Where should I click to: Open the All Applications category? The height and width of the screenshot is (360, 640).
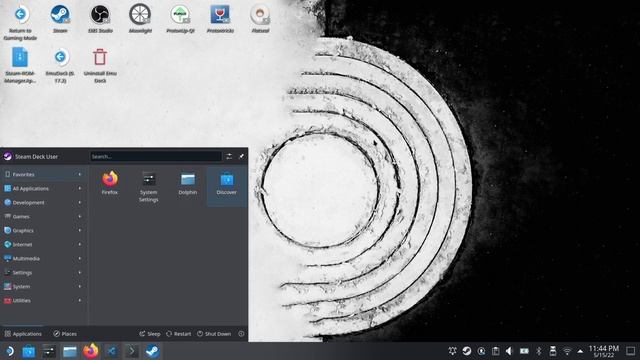[43, 189]
